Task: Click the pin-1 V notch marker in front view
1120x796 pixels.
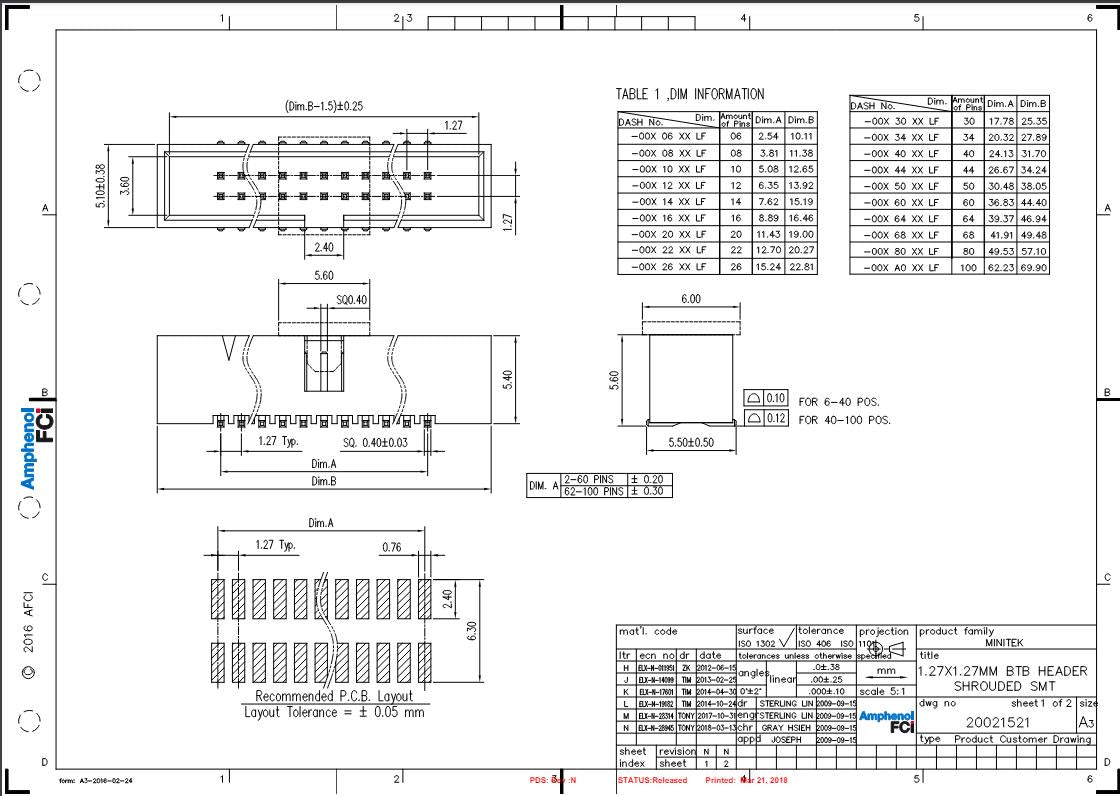Action: 229,349
